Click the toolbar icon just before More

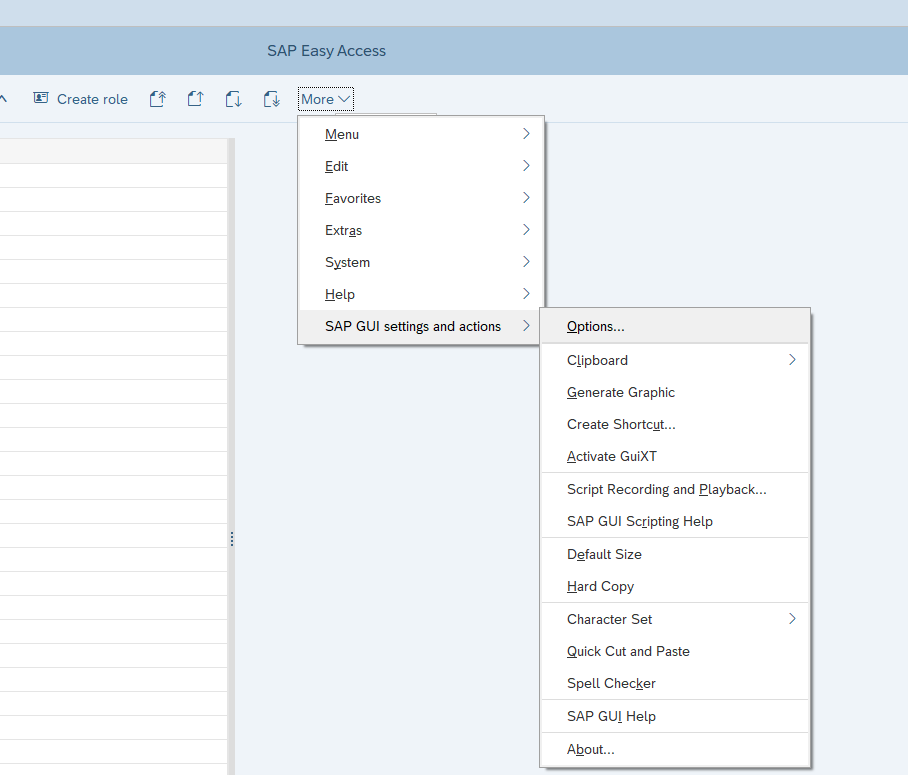(272, 99)
